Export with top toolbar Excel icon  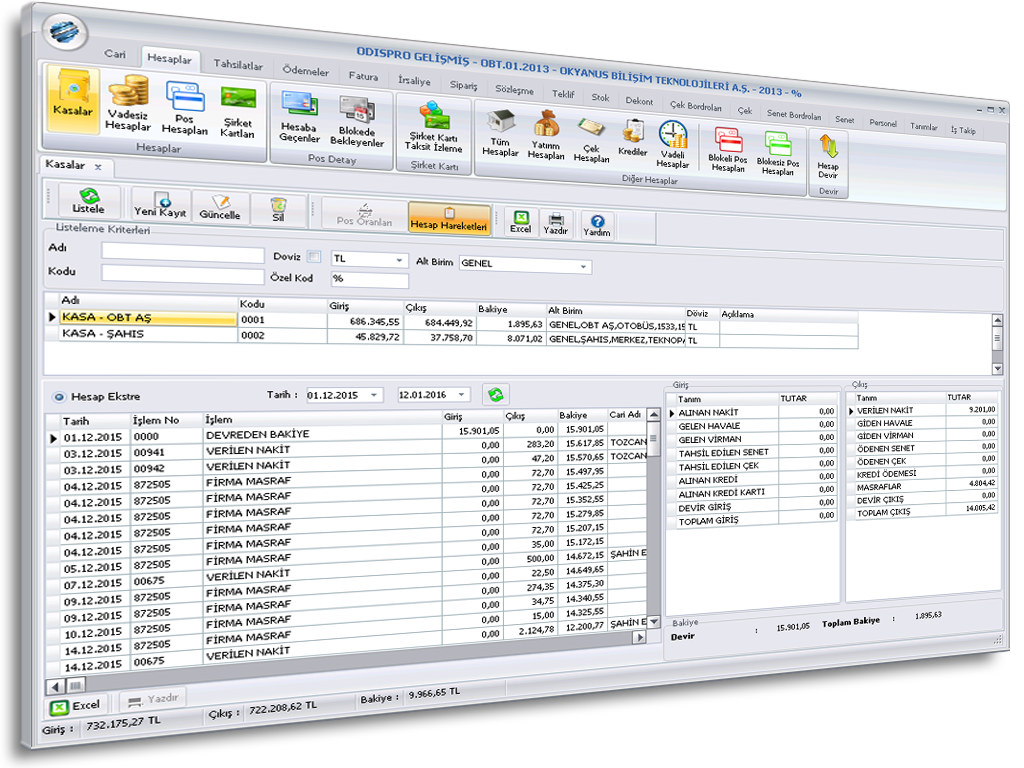[x=520, y=221]
